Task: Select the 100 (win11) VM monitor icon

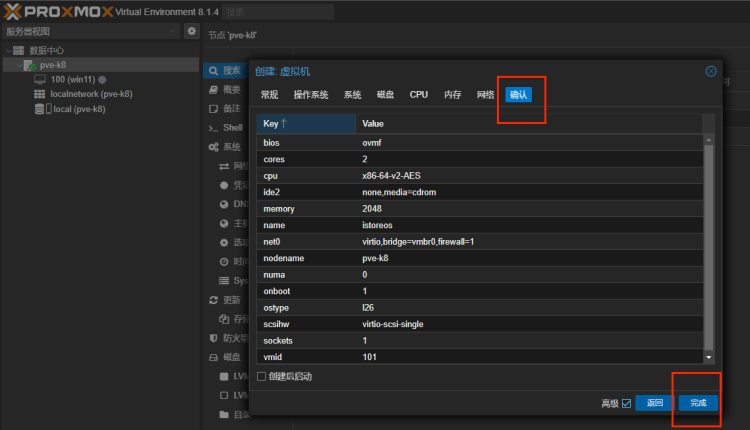Action: coord(40,79)
